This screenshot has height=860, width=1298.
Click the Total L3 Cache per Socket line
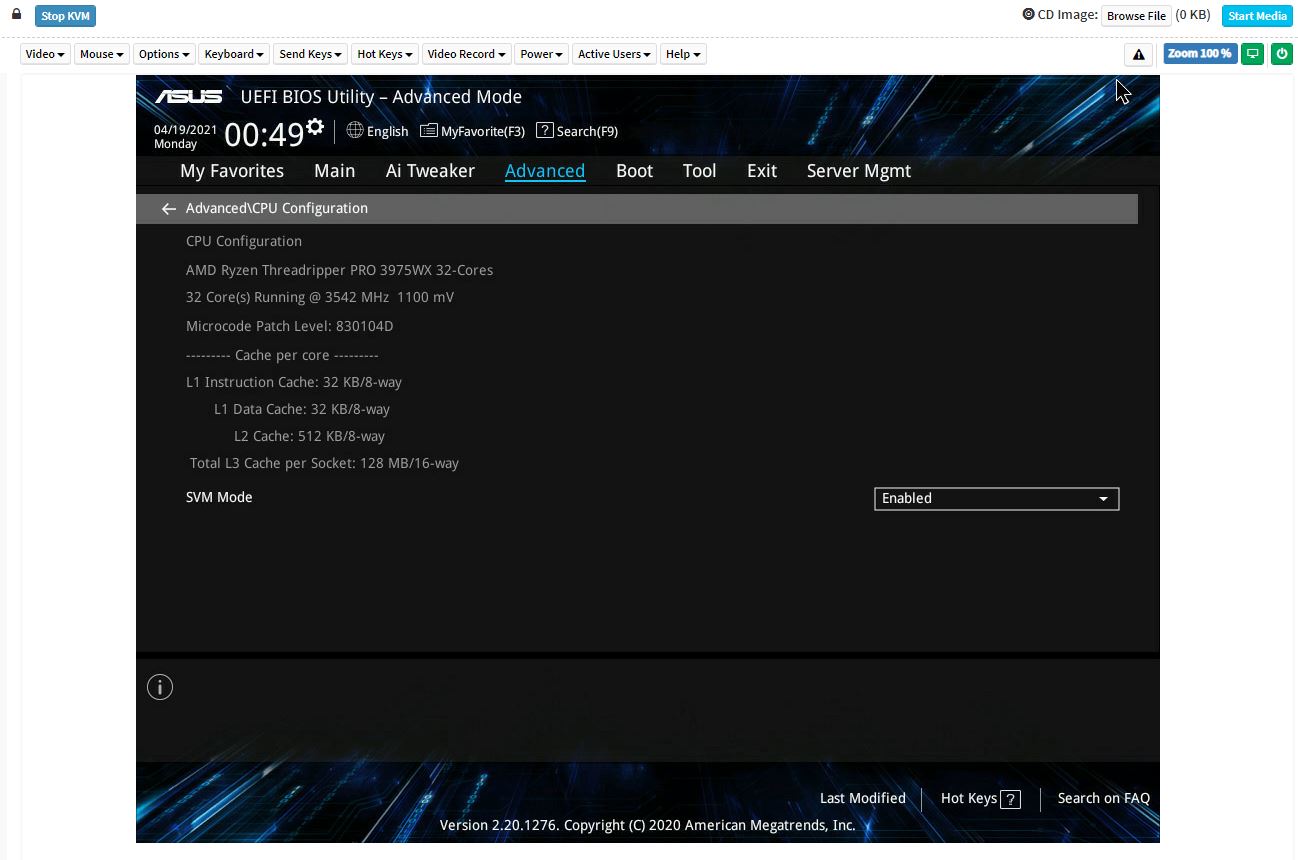click(324, 463)
